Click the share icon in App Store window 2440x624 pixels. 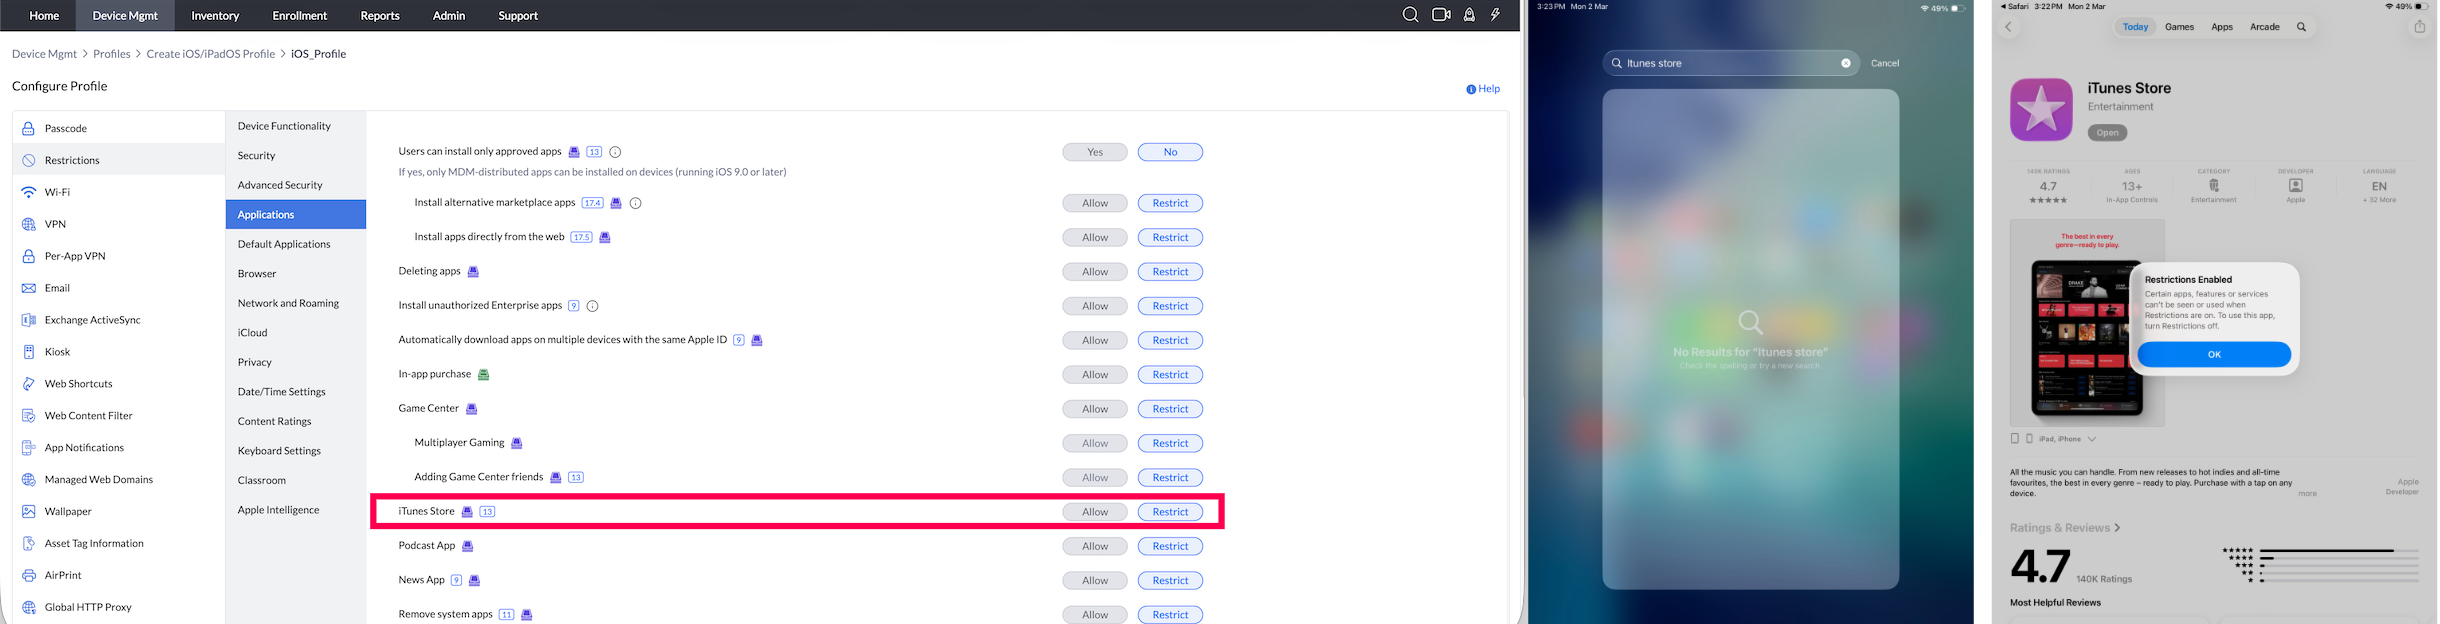click(2419, 27)
